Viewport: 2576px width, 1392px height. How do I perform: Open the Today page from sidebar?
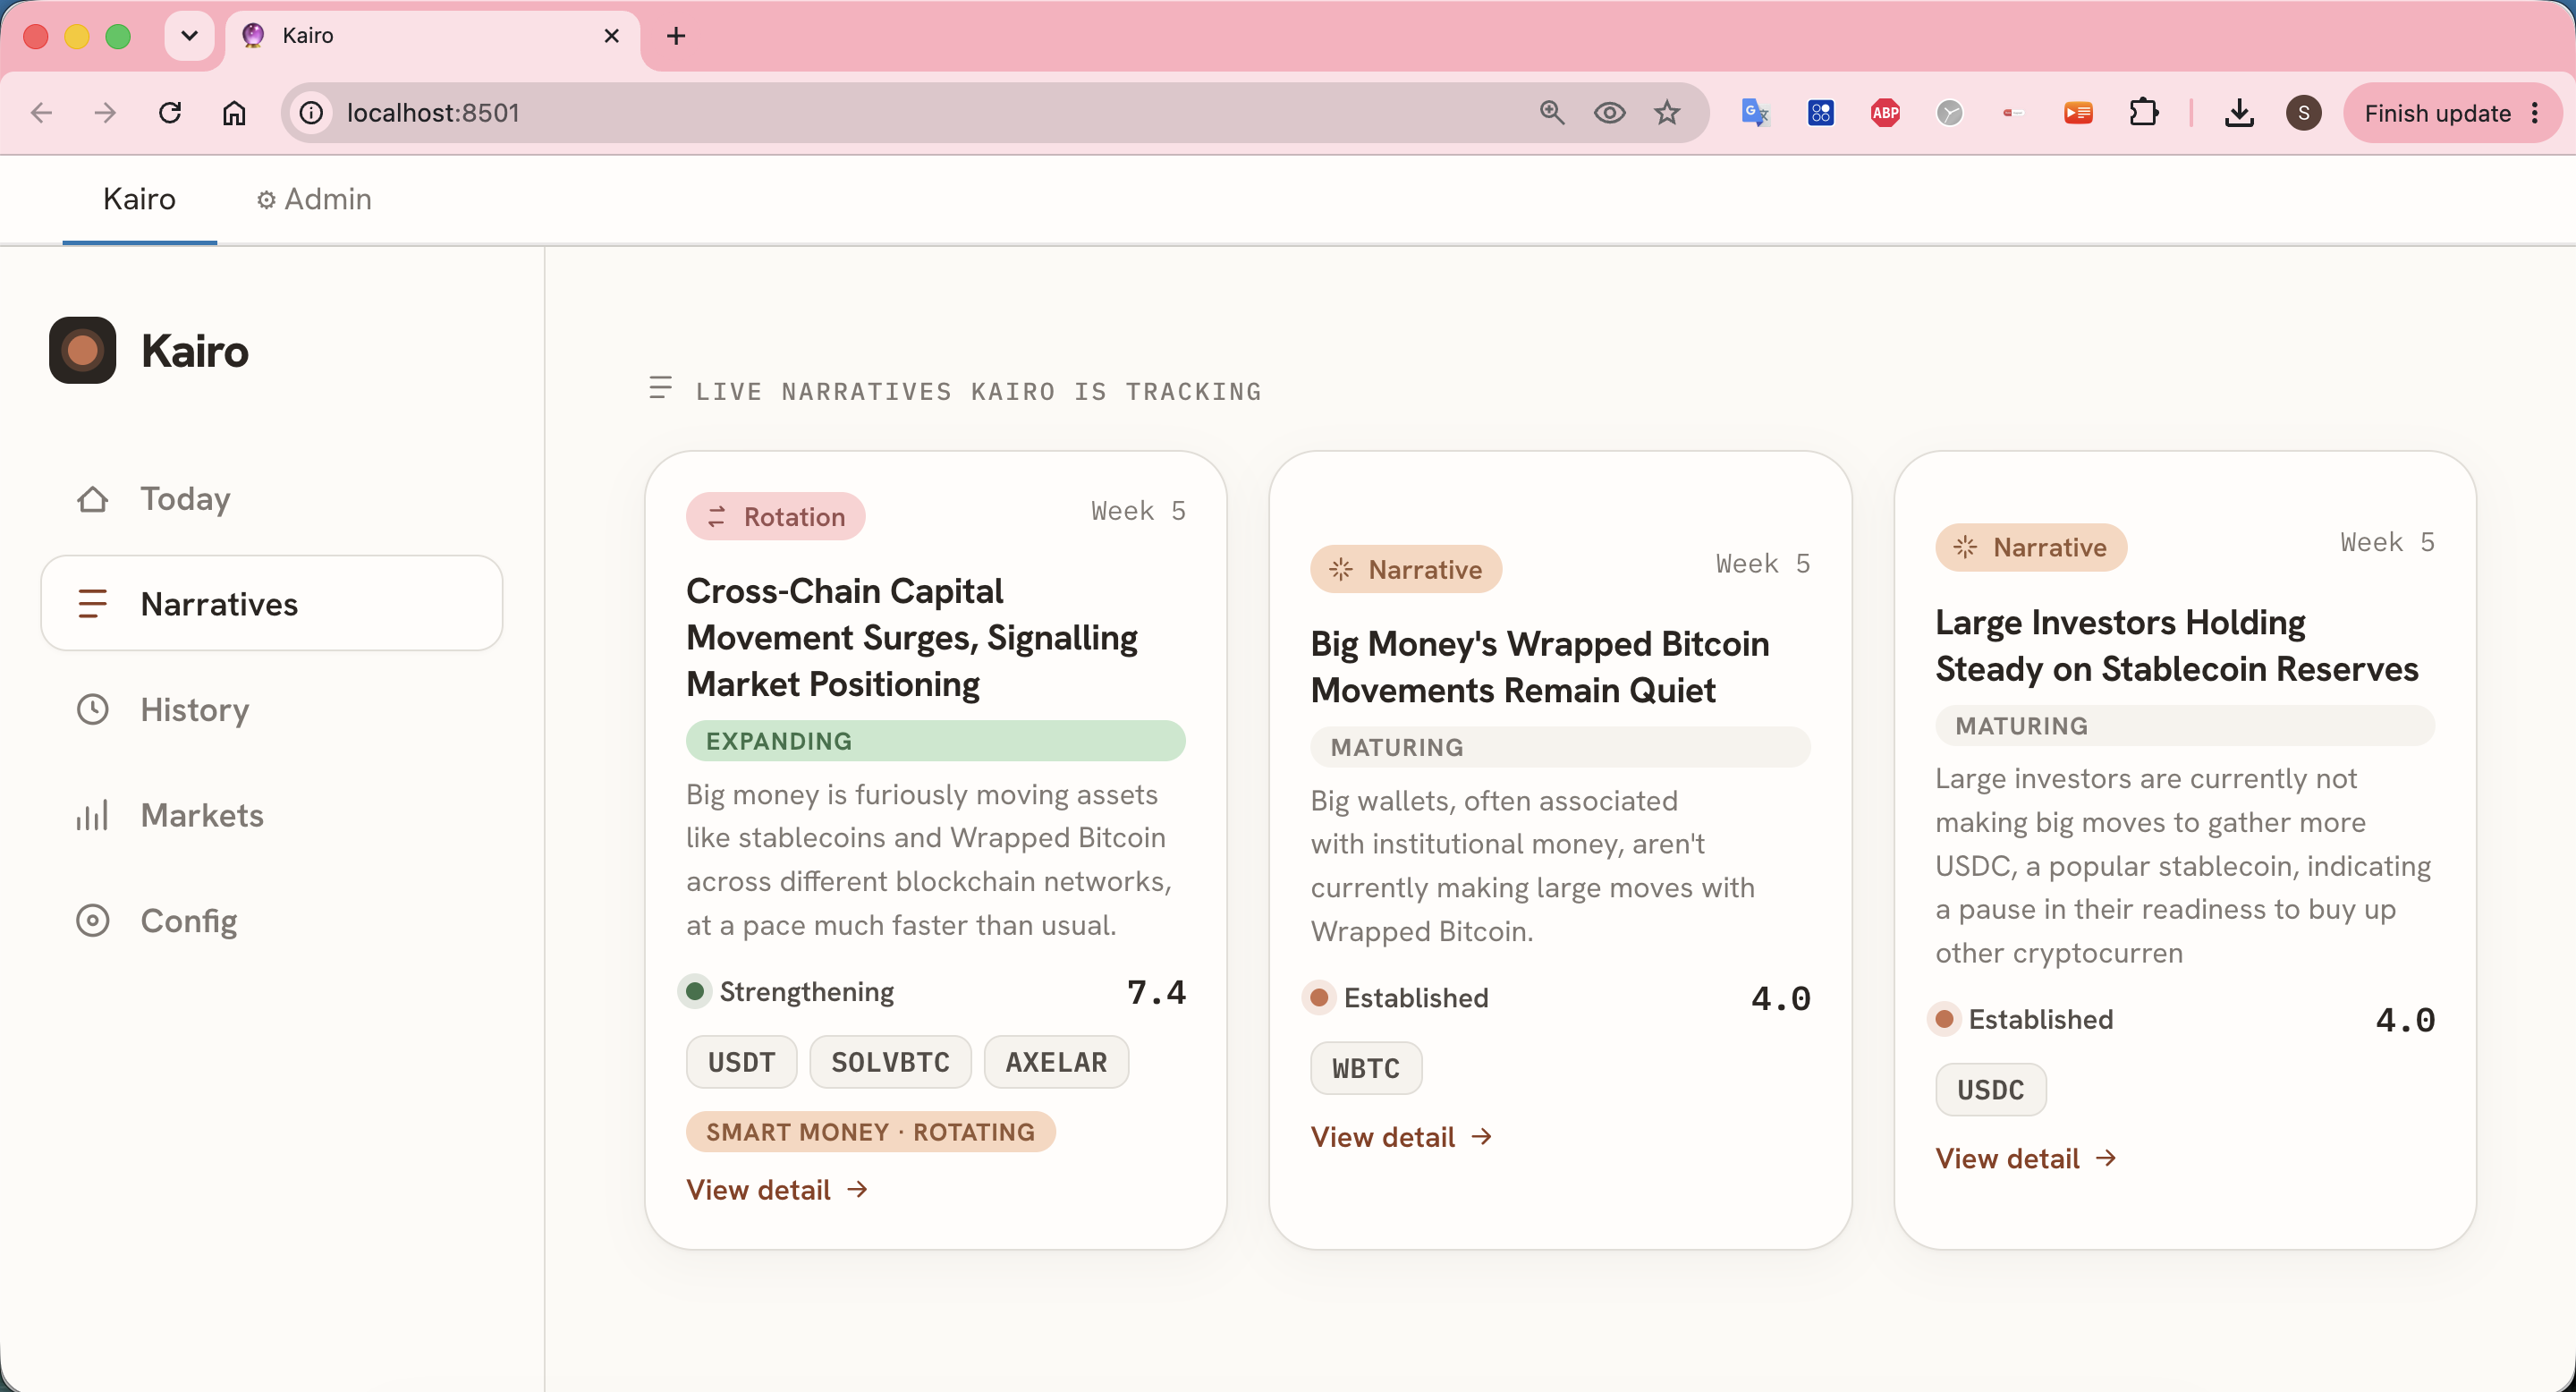pos(271,498)
